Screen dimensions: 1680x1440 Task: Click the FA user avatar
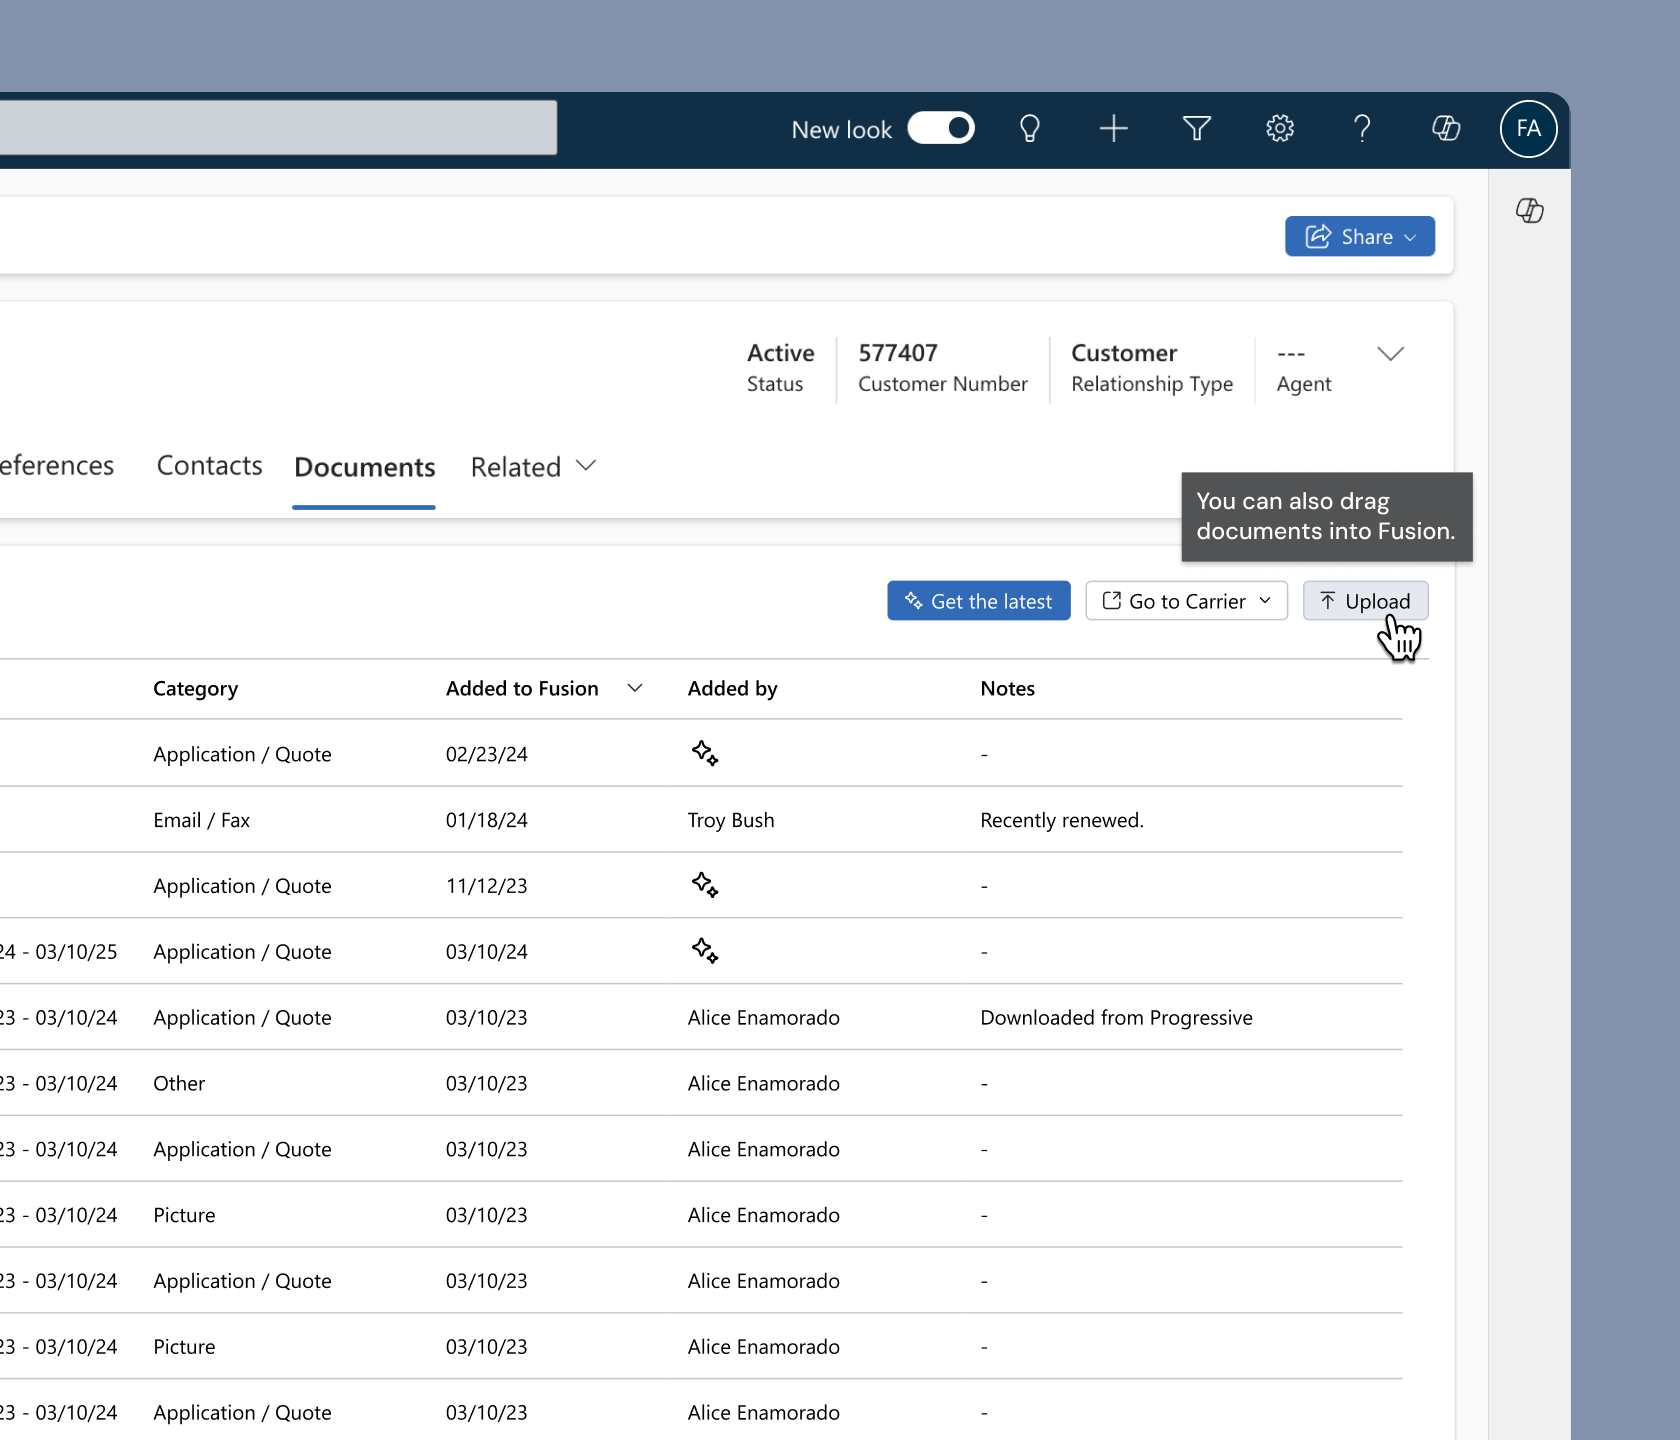(1528, 129)
